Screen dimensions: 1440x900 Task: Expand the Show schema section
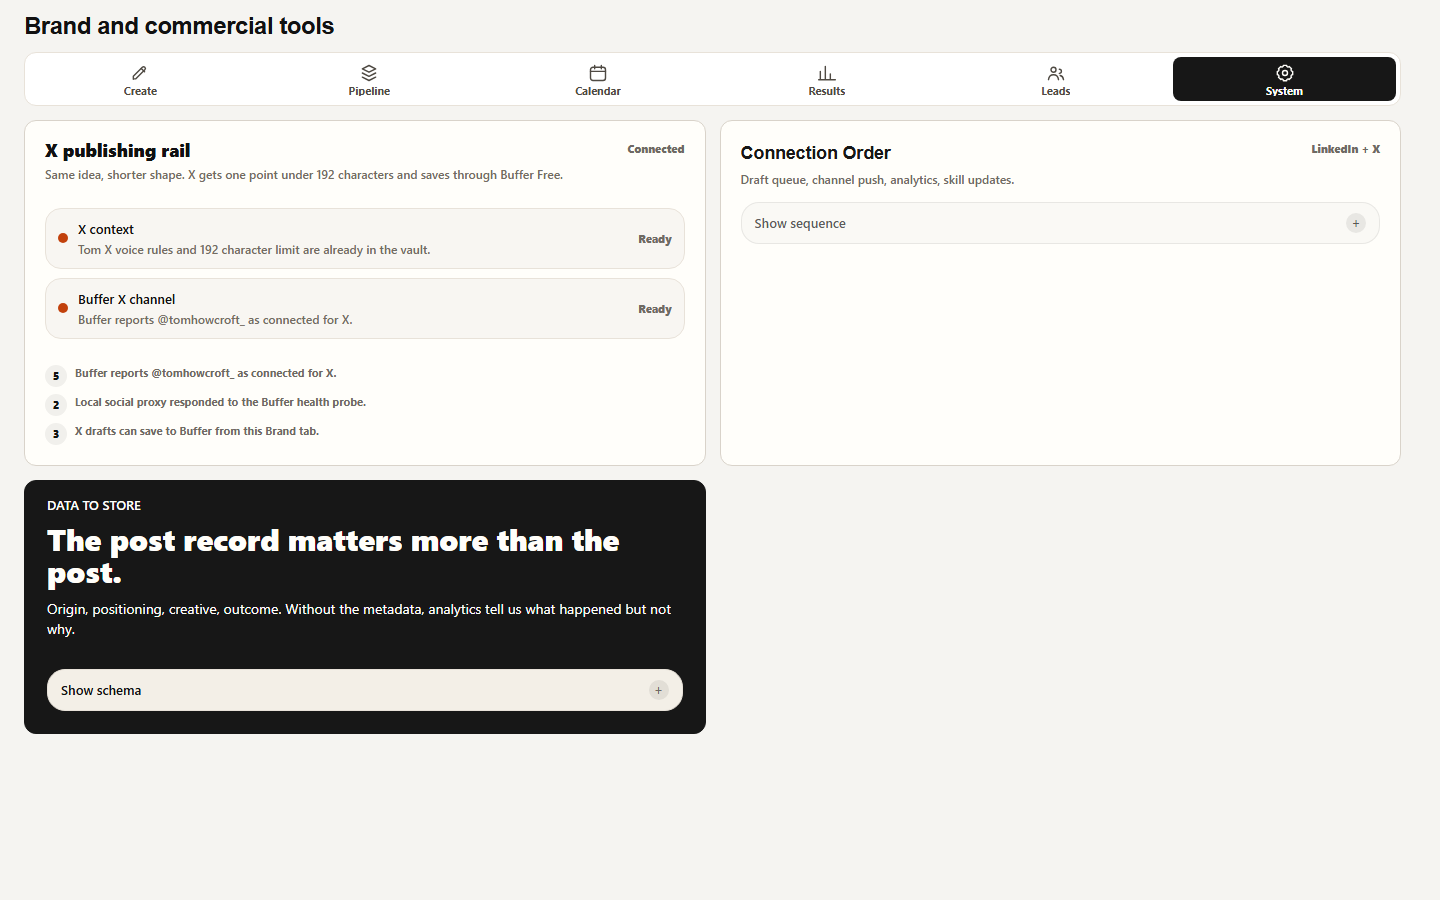pos(365,690)
